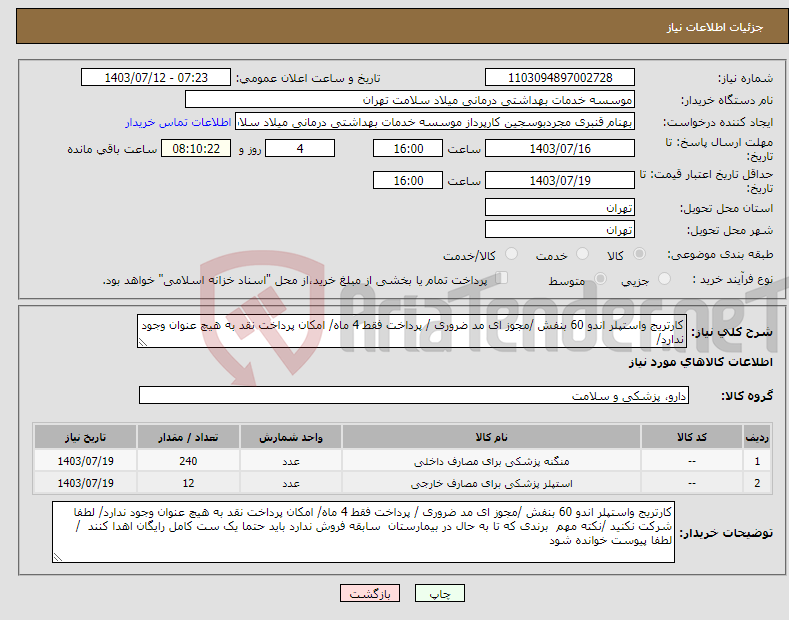Click the توضیحات خریدار notes textarea
The height and width of the screenshot is (620, 789).
[x=363, y=532]
